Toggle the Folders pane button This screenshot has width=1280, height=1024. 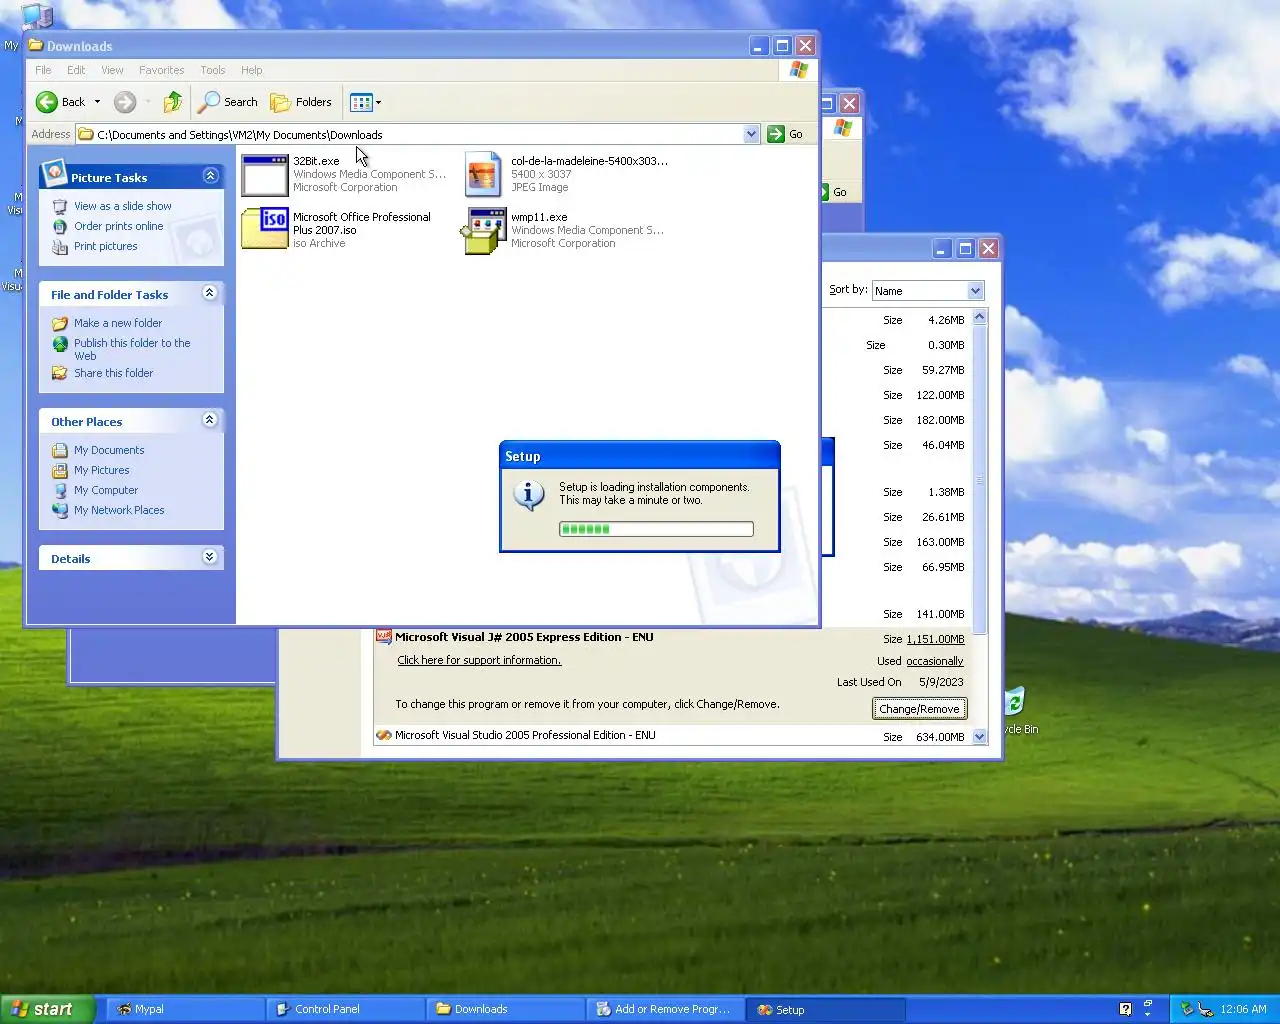301,102
